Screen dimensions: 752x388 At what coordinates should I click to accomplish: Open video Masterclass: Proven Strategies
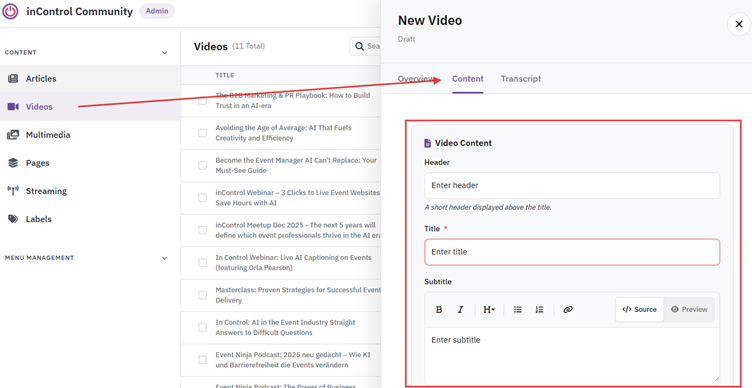(297, 295)
